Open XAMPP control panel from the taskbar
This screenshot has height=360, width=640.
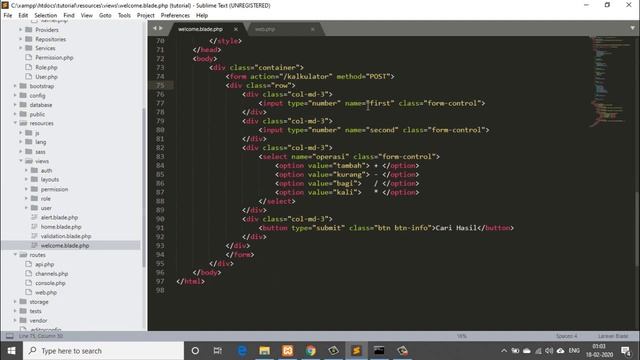coord(287,351)
